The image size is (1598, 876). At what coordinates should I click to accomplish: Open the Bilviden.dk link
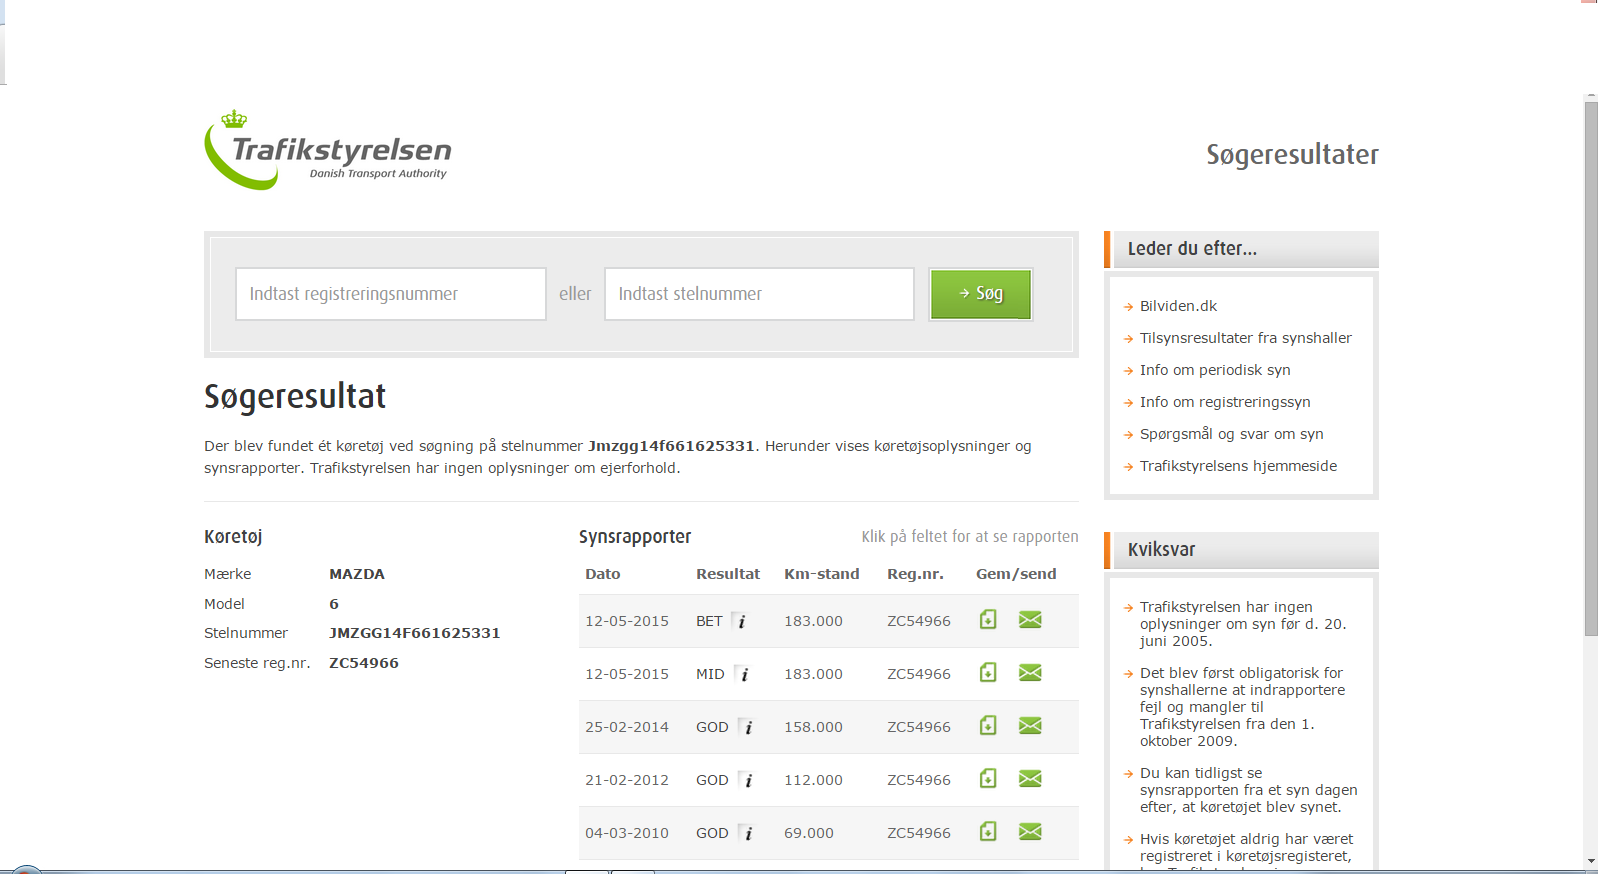(x=1178, y=306)
